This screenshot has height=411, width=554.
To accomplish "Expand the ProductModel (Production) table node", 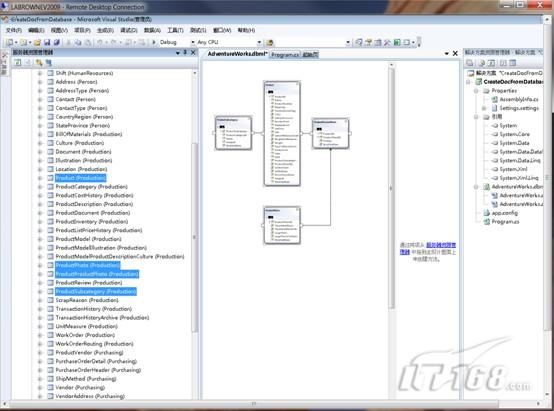I will point(40,239).
